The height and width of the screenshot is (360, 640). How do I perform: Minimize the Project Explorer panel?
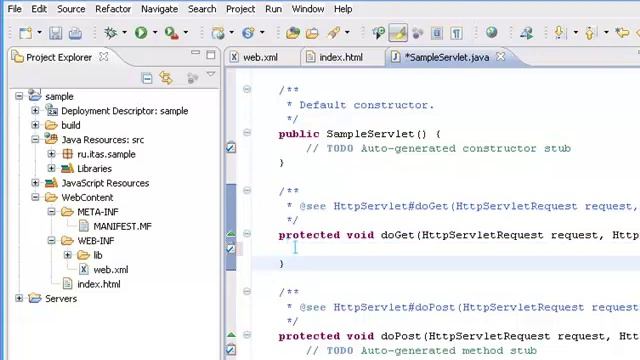(196, 53)
